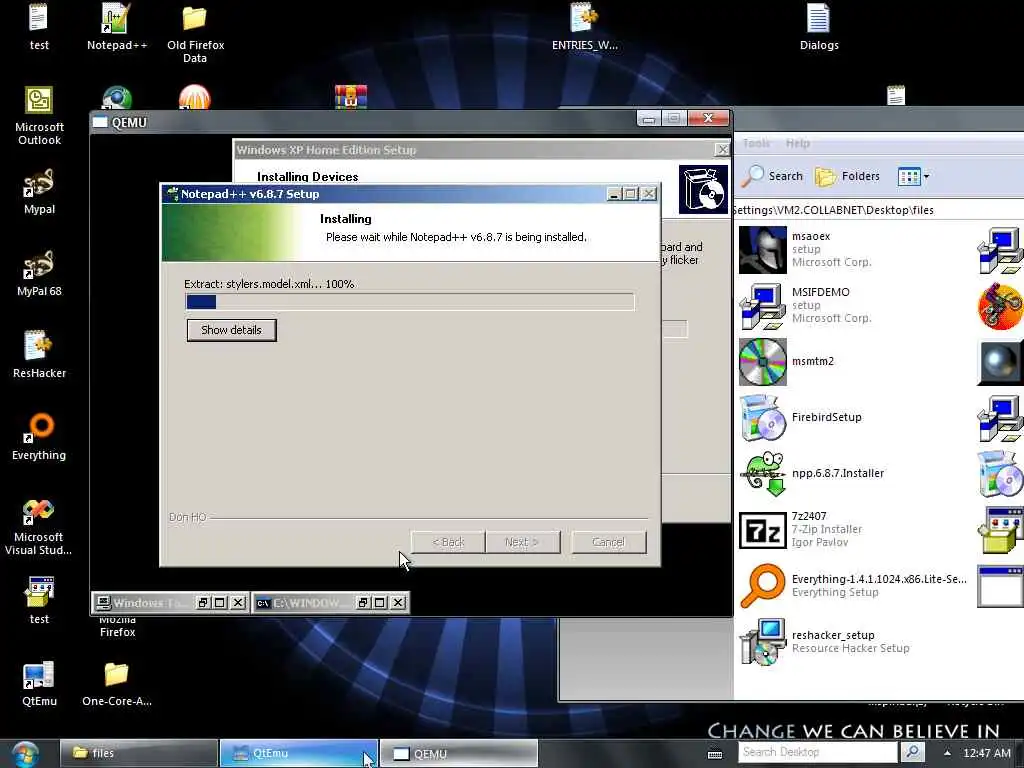Screen dimensions: 1024x768
Task: Select msaoex setup in files window
Action: point(806,249)
